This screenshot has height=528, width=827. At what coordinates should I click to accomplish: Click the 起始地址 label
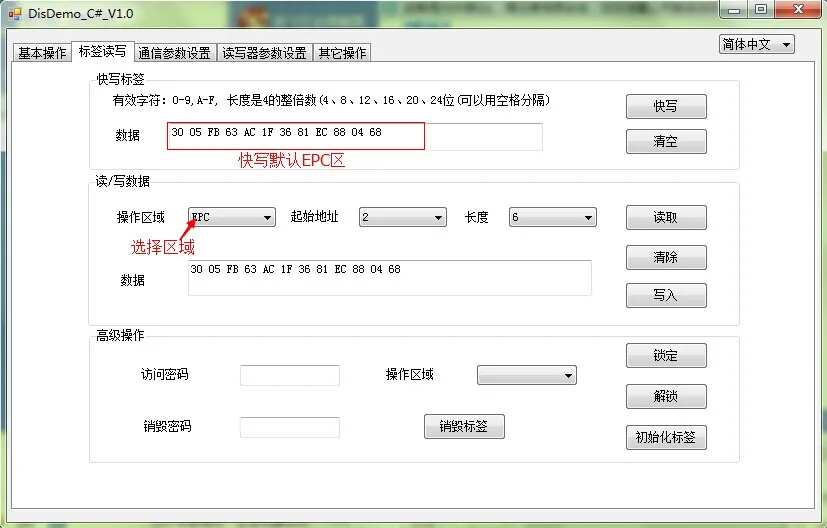coord(314,216)
